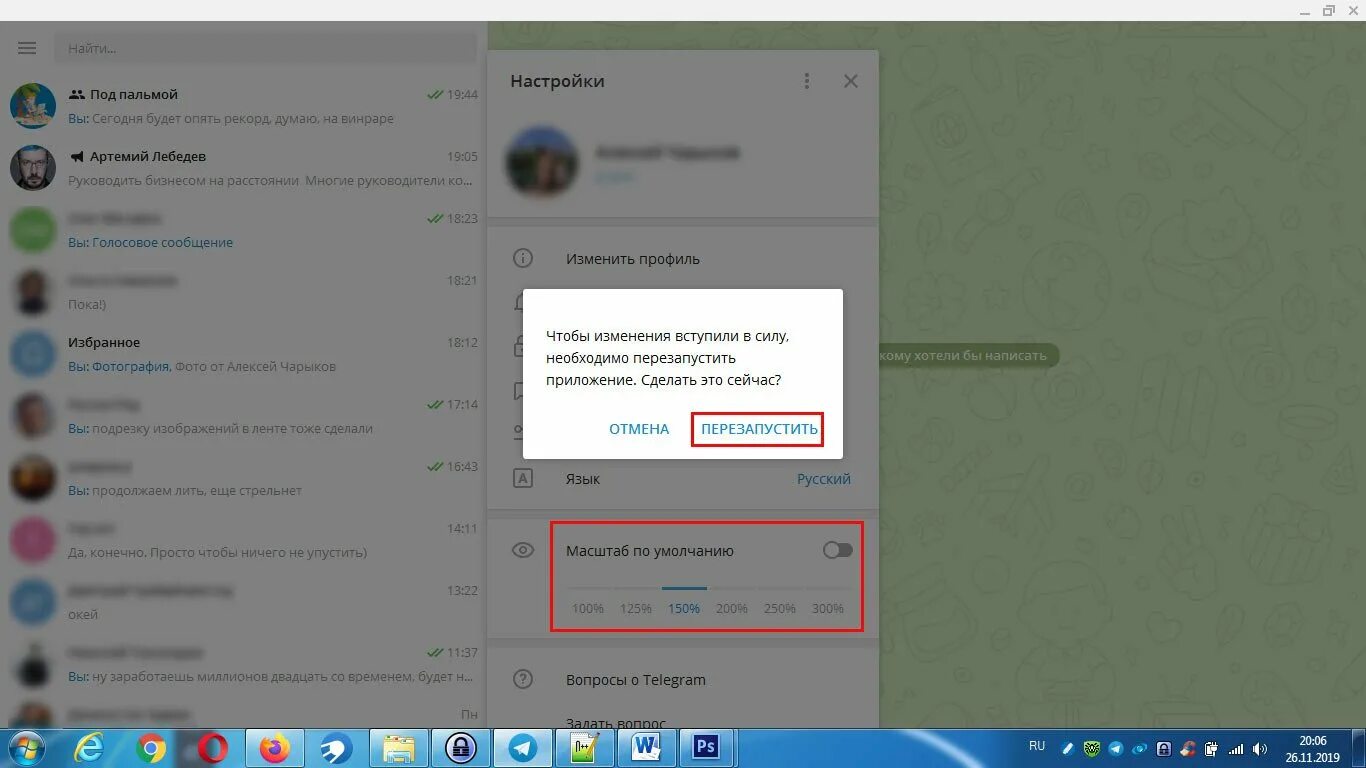The width and height of the screenshot is (1366, 768).
Task: Open the chat with Голосовое сообщение preview
Action: (244, 230)
